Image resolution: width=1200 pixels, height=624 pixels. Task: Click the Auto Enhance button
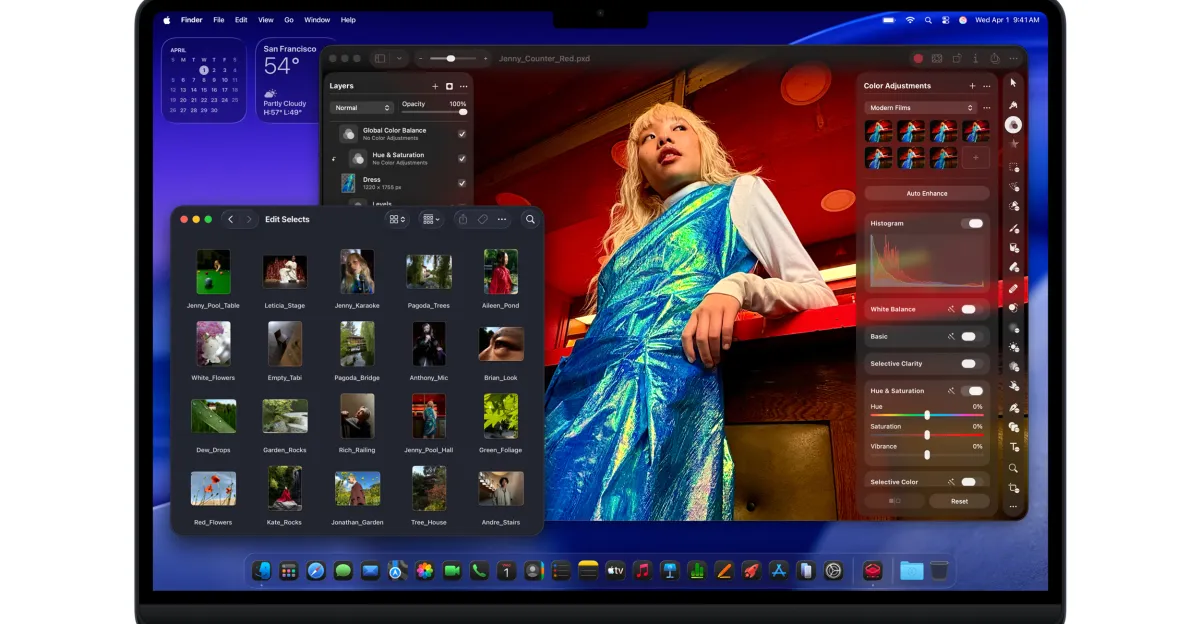927,194
